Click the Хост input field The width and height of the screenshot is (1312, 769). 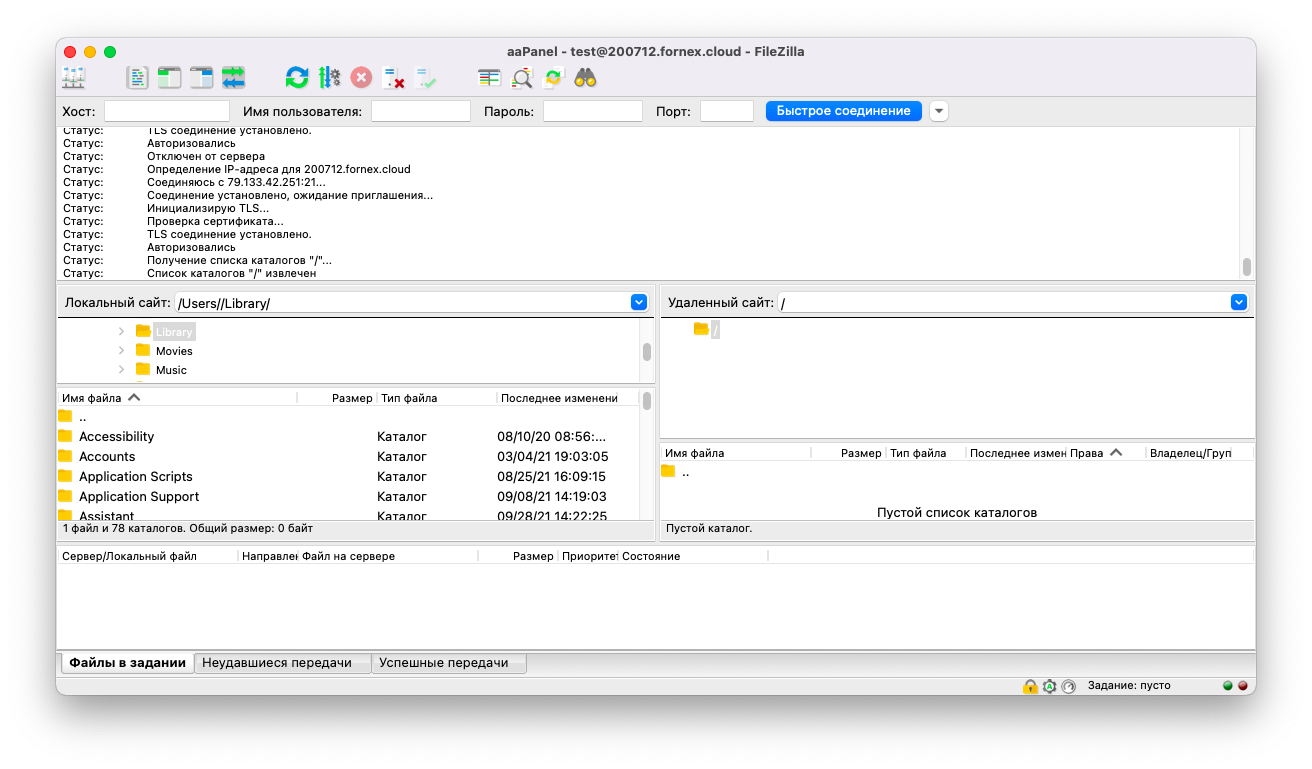pos(167,111)
